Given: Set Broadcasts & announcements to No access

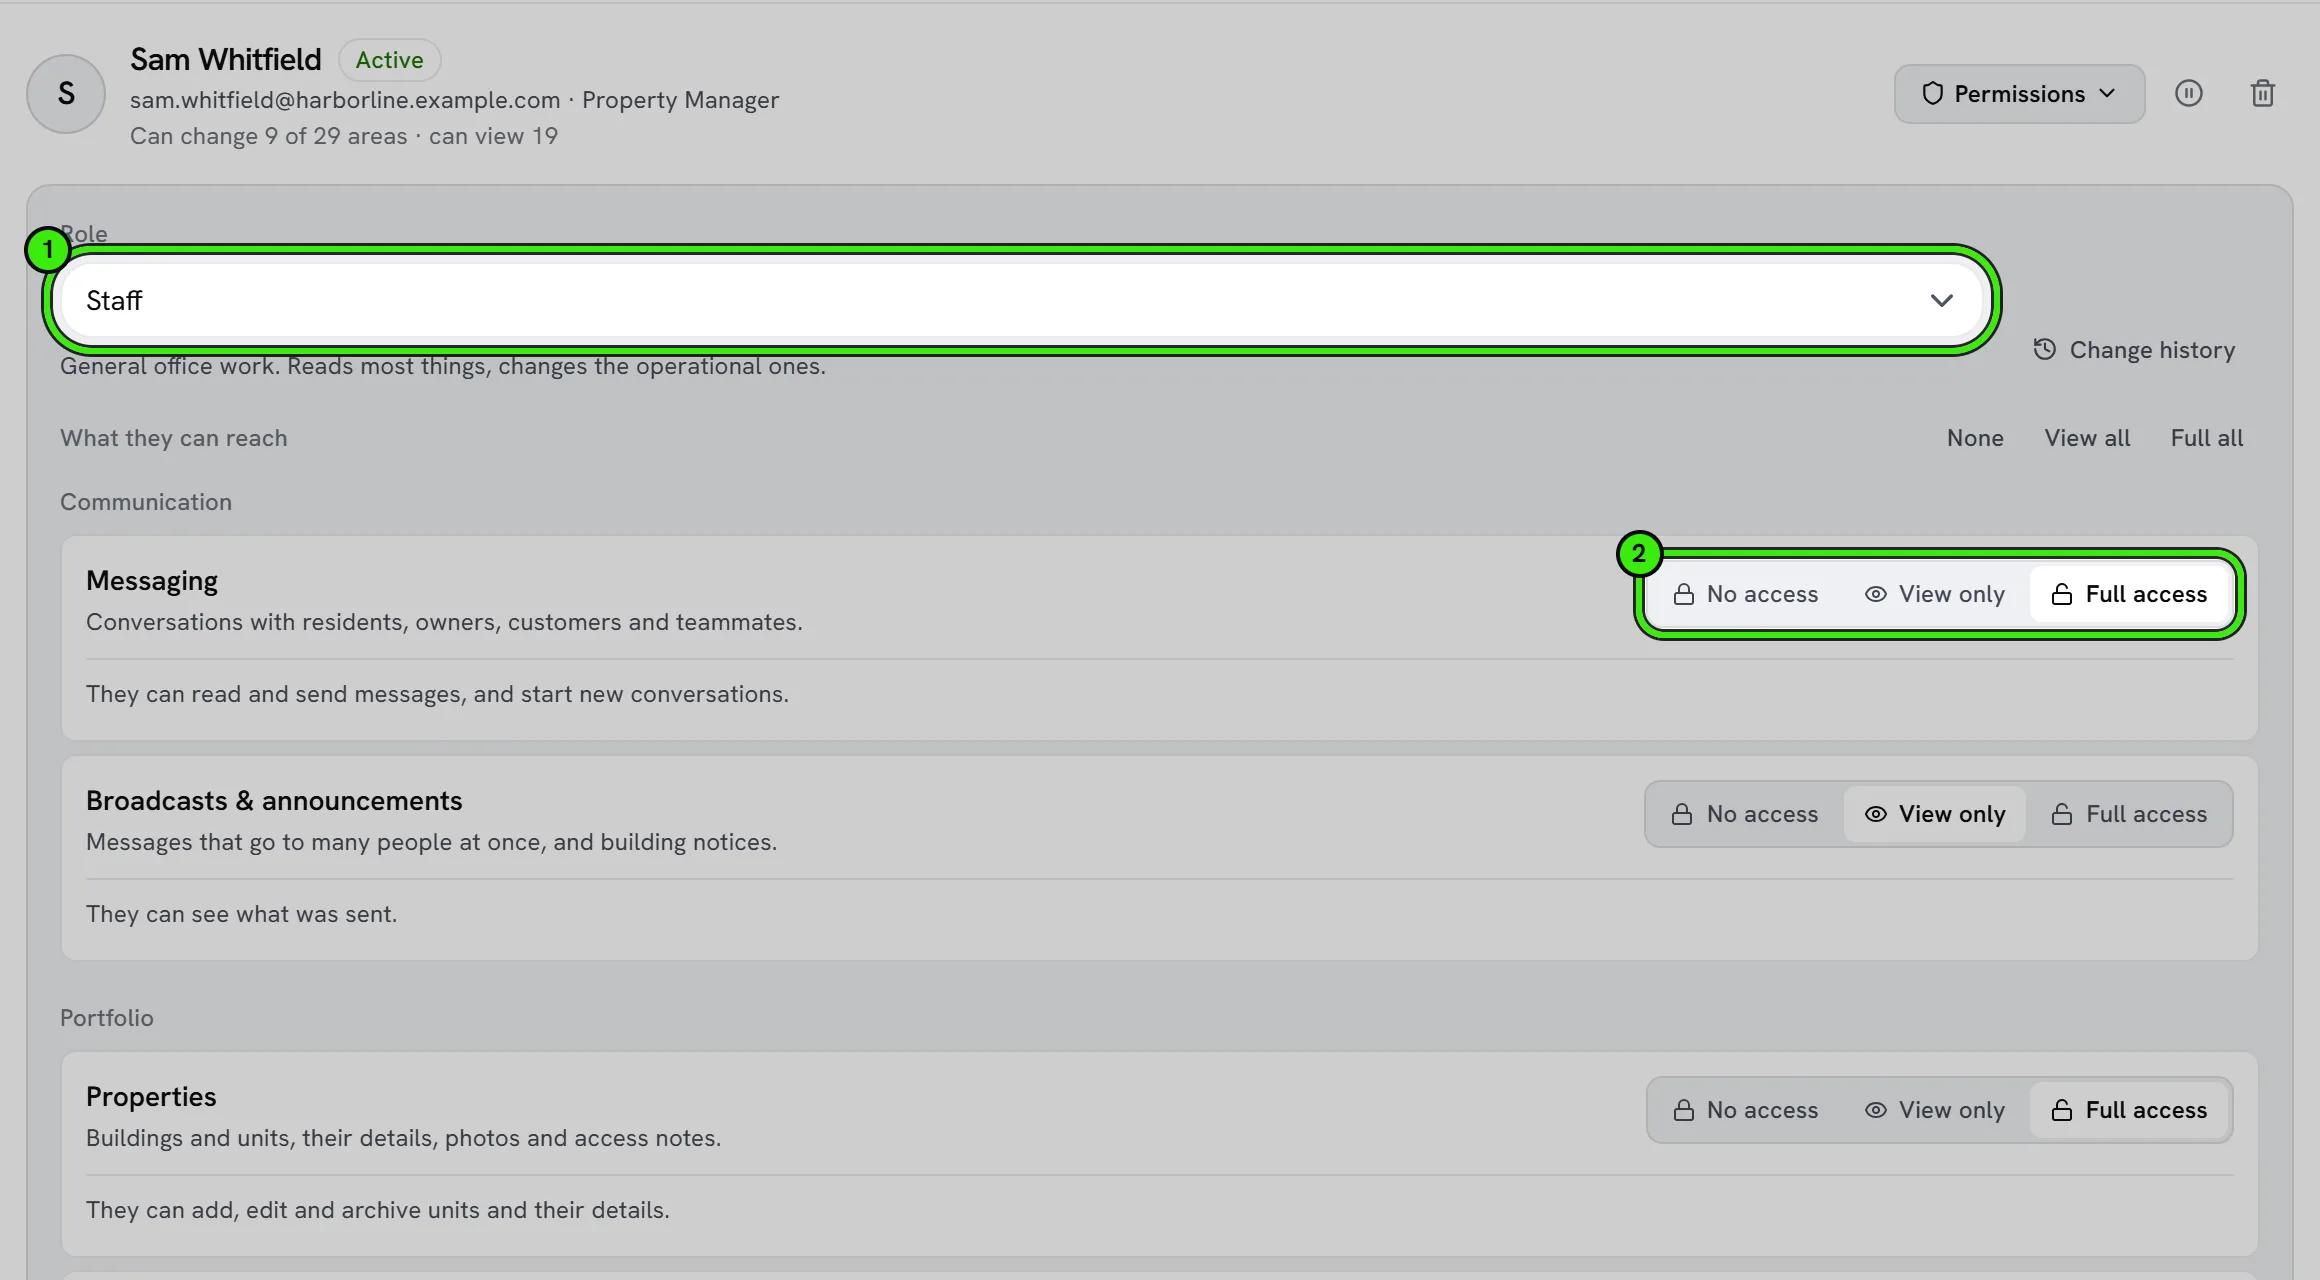Looking at the screenshot, I should point(1745,814).
